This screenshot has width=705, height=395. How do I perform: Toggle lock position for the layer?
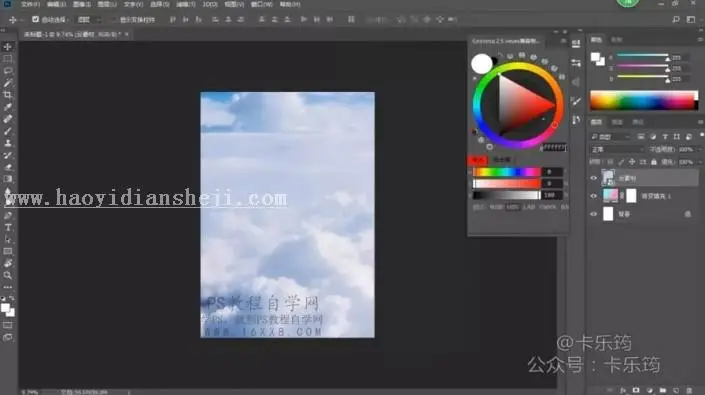[632, 162]
